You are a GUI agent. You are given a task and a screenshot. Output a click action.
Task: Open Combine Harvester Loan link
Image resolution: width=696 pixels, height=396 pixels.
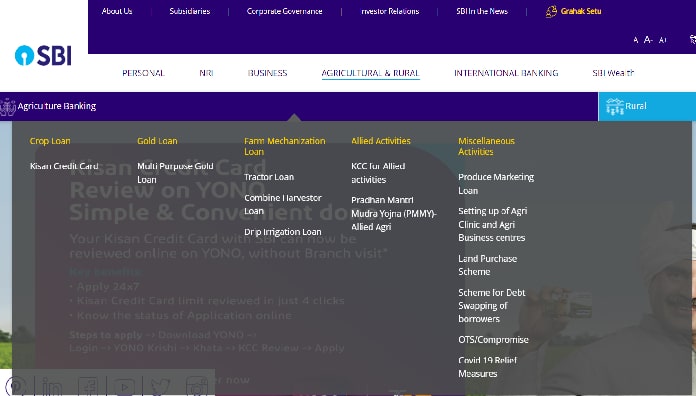tap(283, 204)
